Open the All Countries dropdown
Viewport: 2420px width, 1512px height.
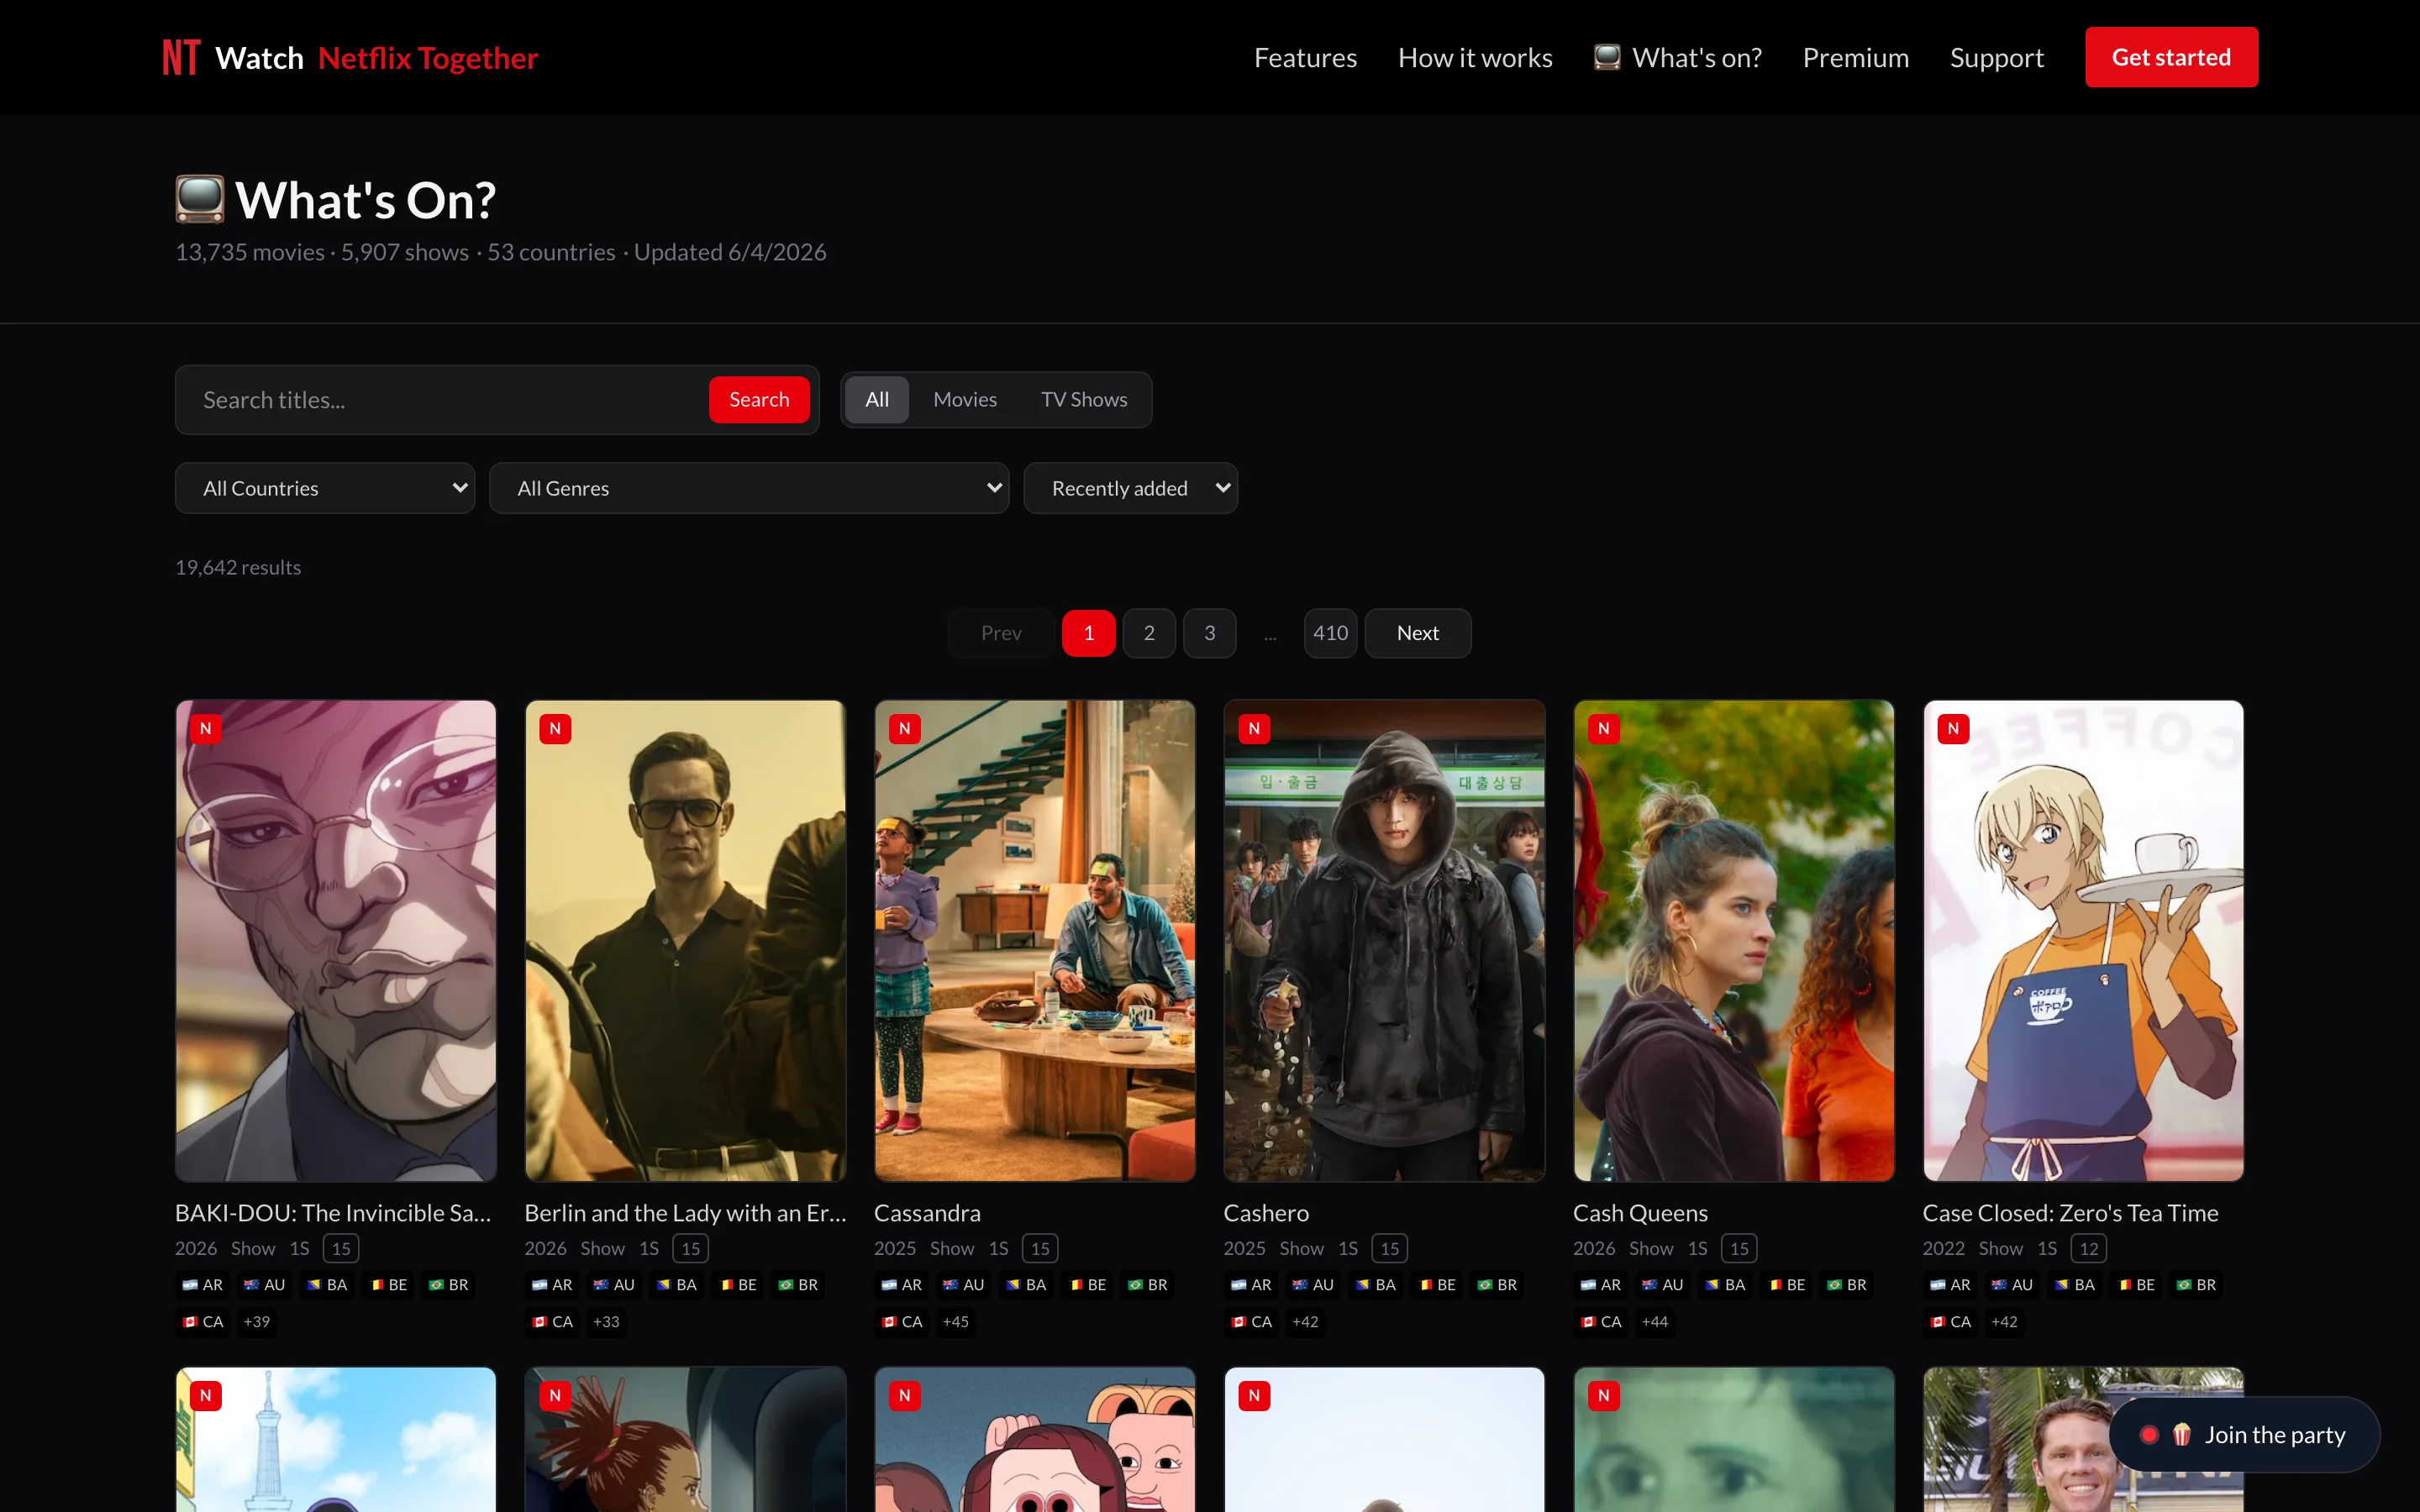325,488
